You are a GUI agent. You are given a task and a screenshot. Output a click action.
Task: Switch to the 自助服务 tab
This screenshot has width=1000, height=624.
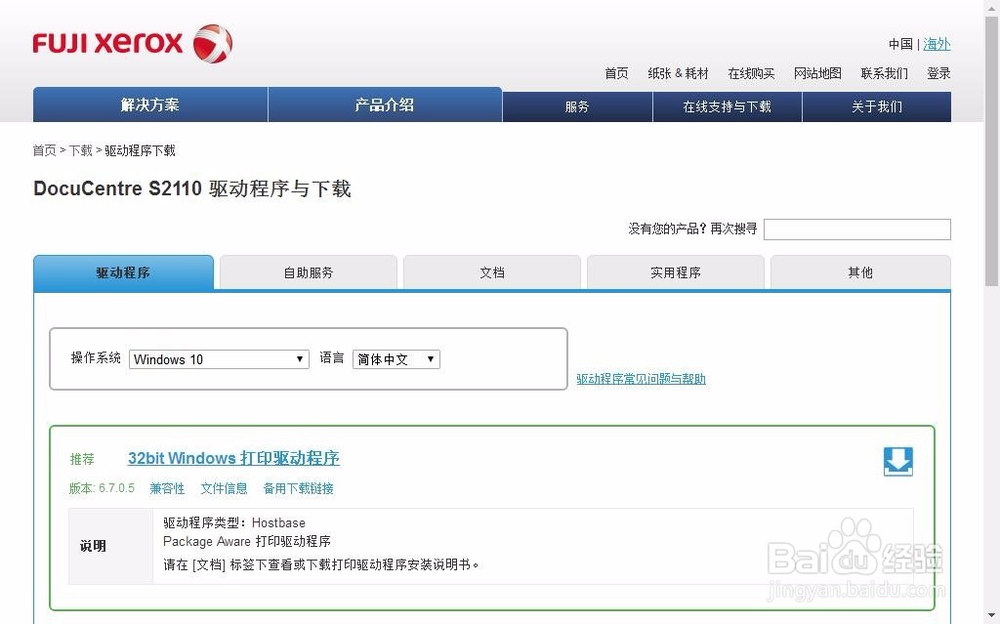pyautogui.click(x=308, y=272)
